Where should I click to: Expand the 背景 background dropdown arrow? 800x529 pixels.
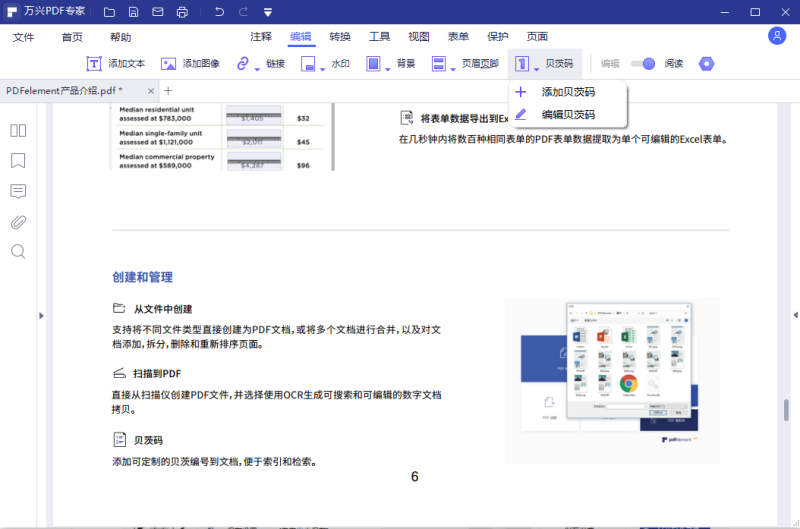pos(388,69)
